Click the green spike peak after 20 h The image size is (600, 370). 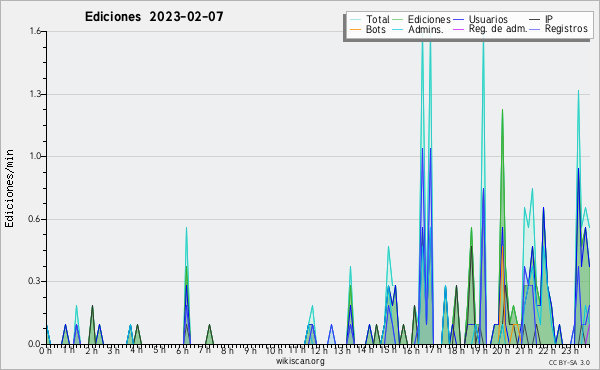pyautogui.click(x=502, y=110)
